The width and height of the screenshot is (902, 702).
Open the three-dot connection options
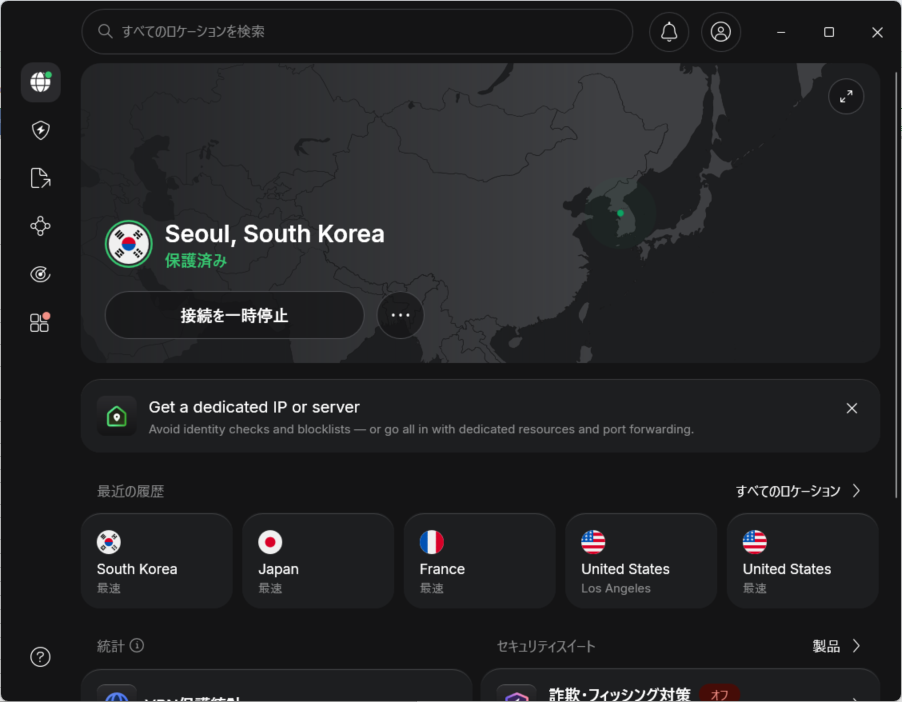(x=400, y=315)
